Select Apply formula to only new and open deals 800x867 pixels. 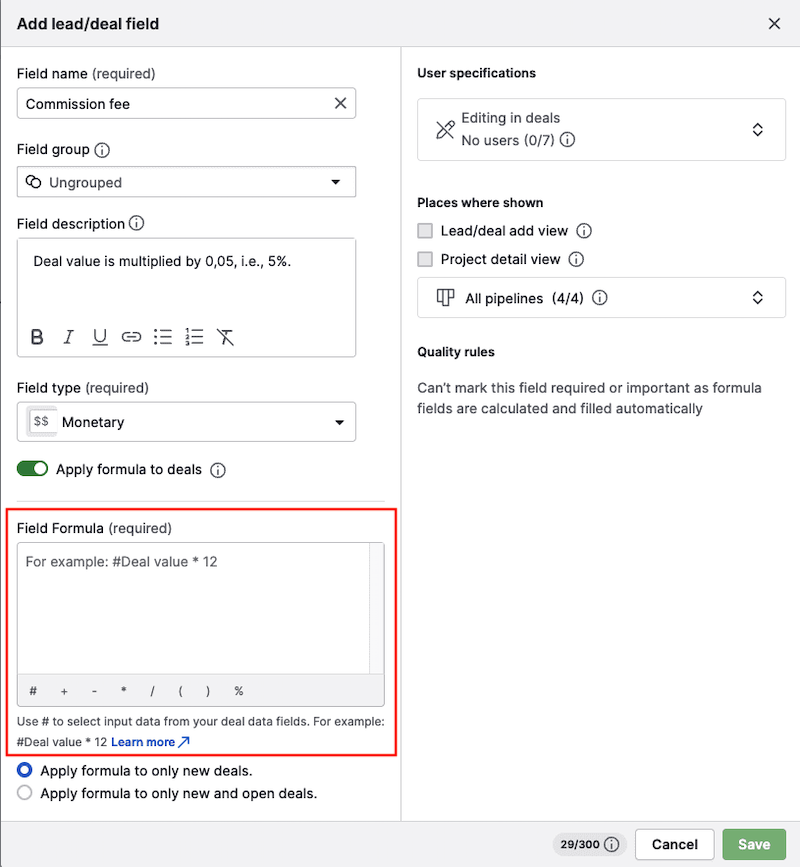pos(25,793)
